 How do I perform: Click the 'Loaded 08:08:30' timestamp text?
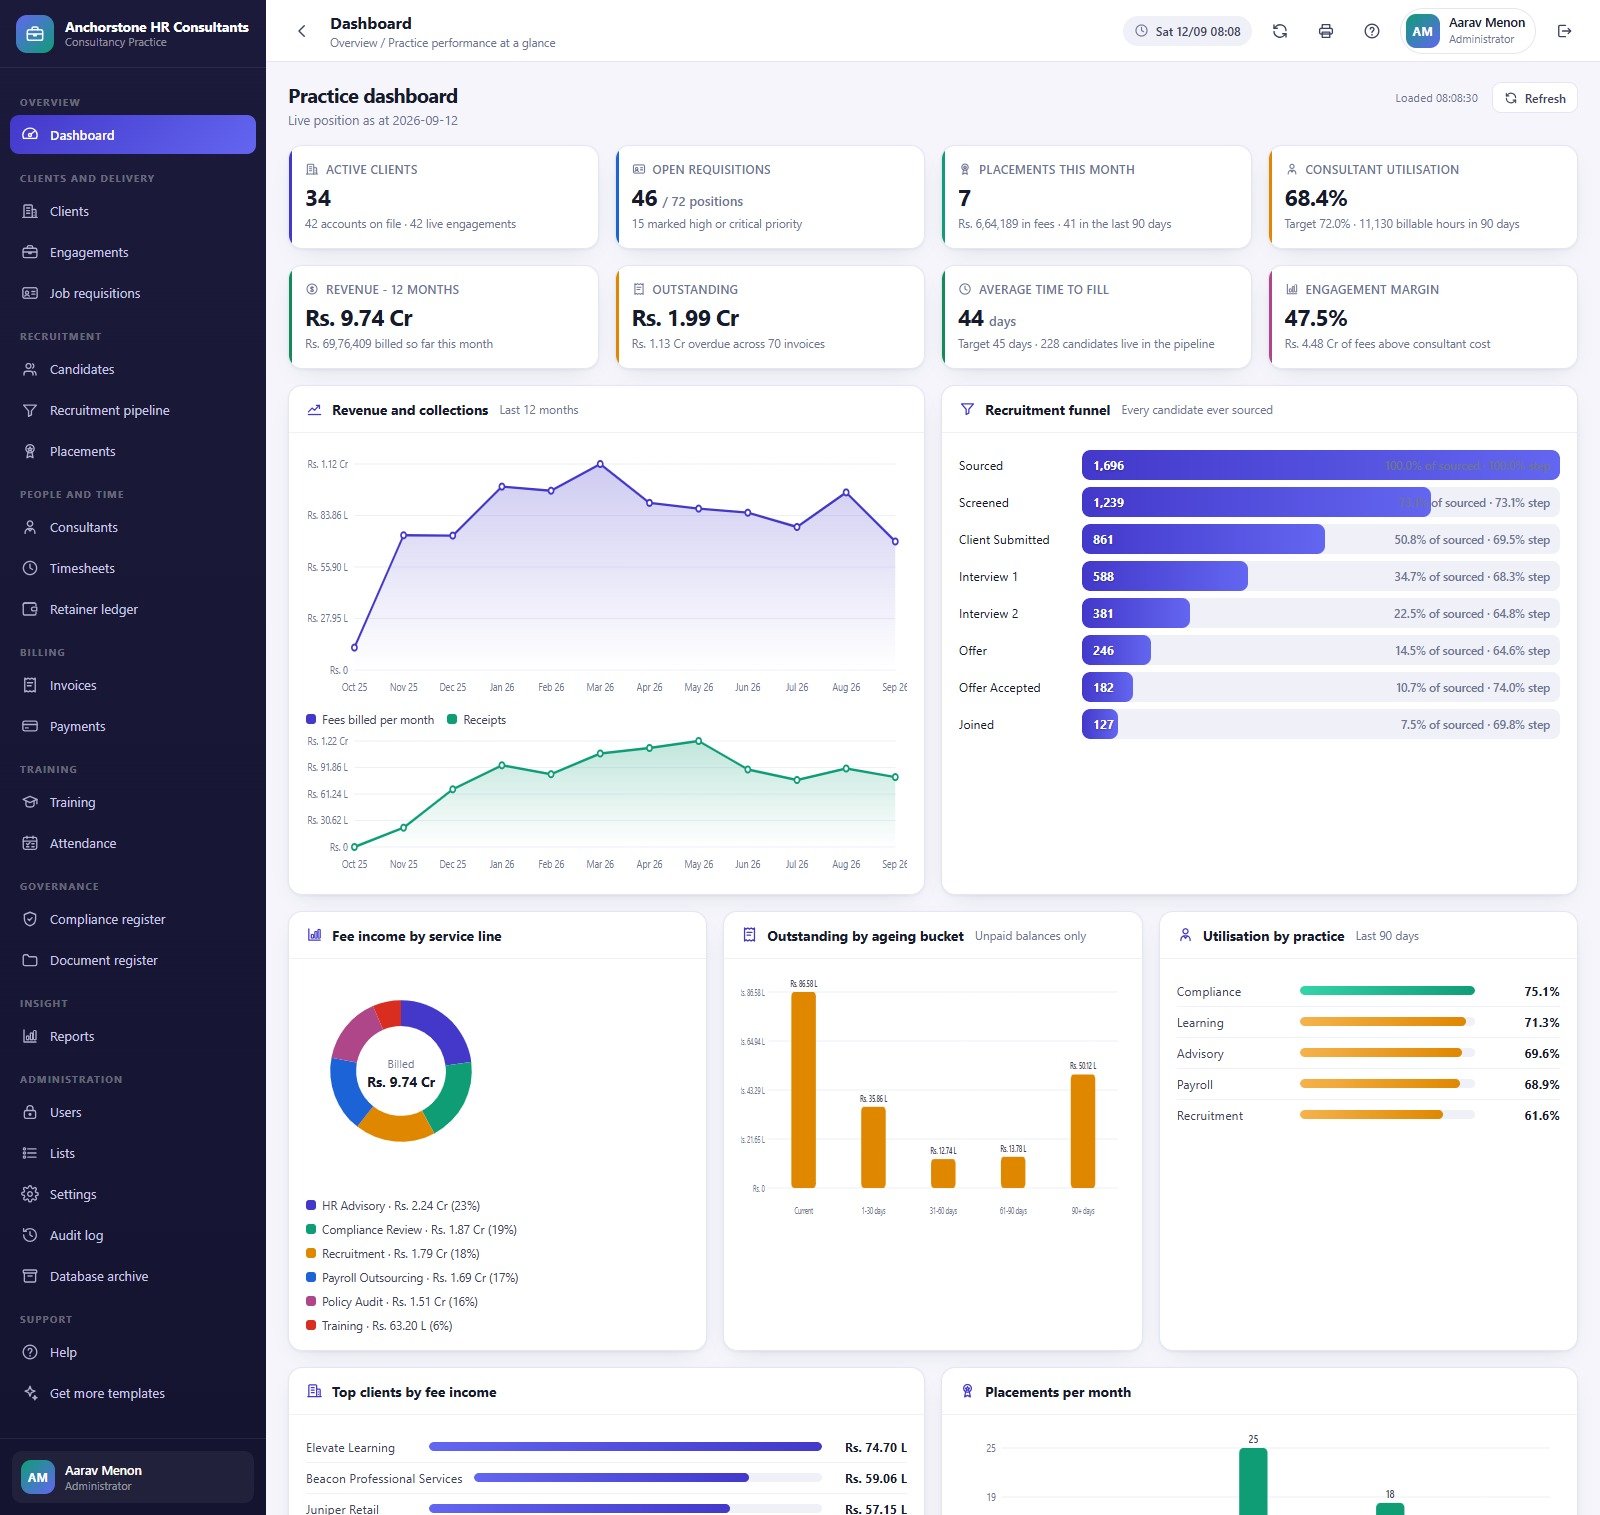(1436, 98)
